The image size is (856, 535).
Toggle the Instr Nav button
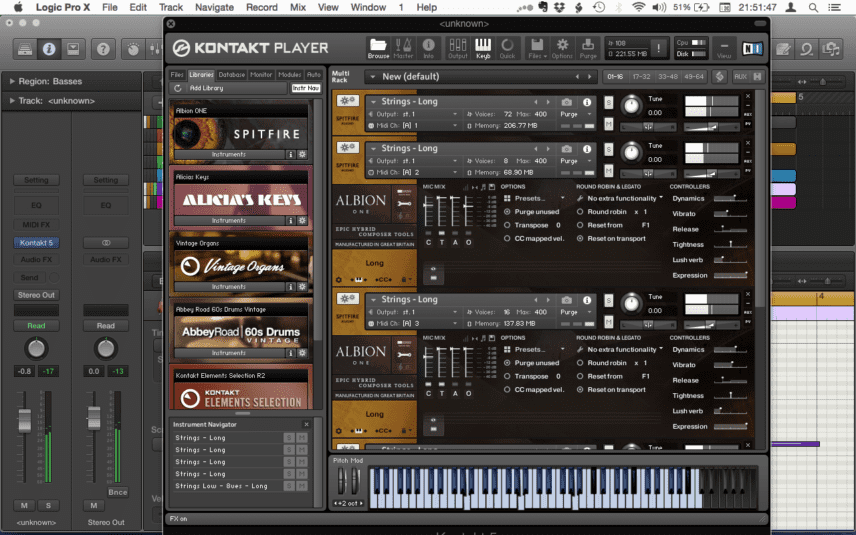coord(306,88)
